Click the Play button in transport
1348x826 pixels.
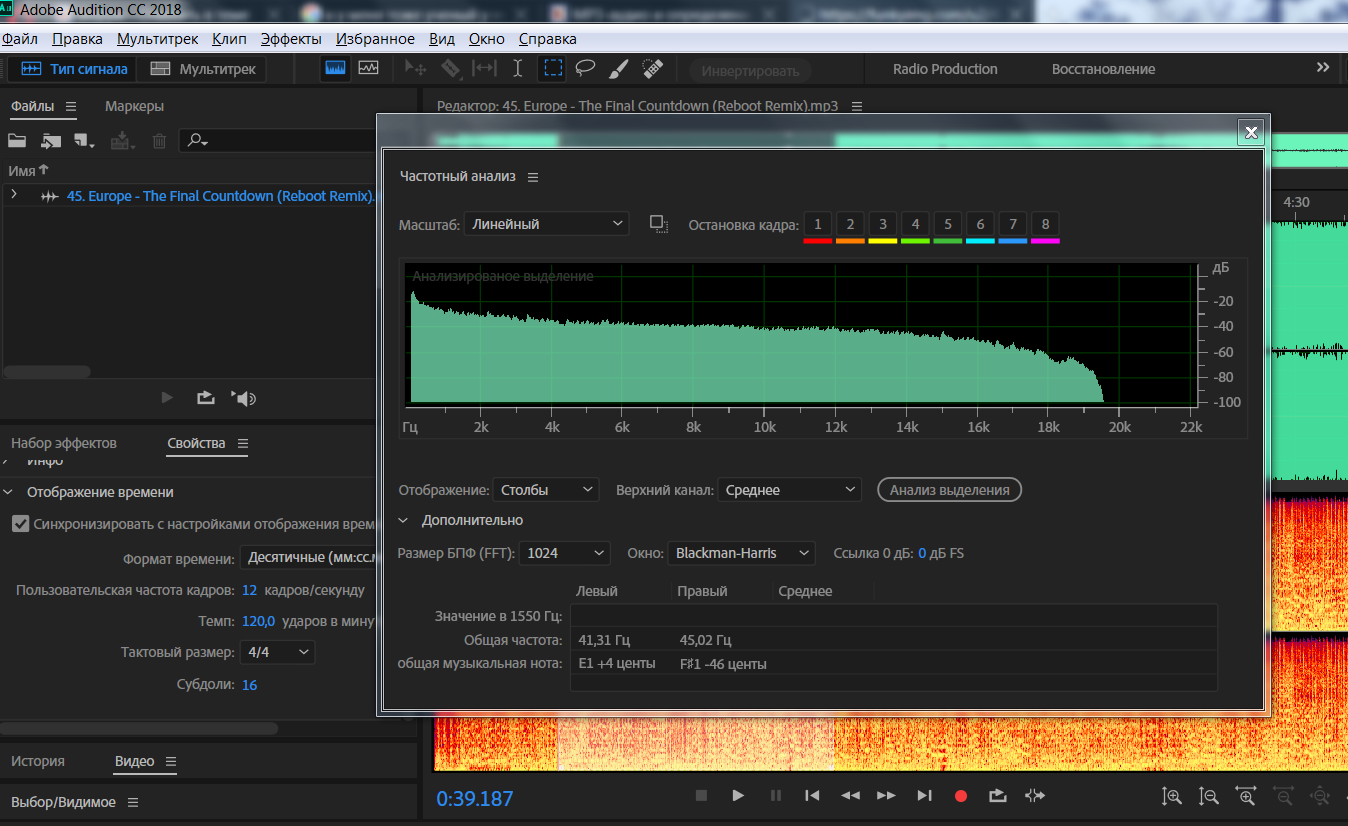click(x=738, y=796)
